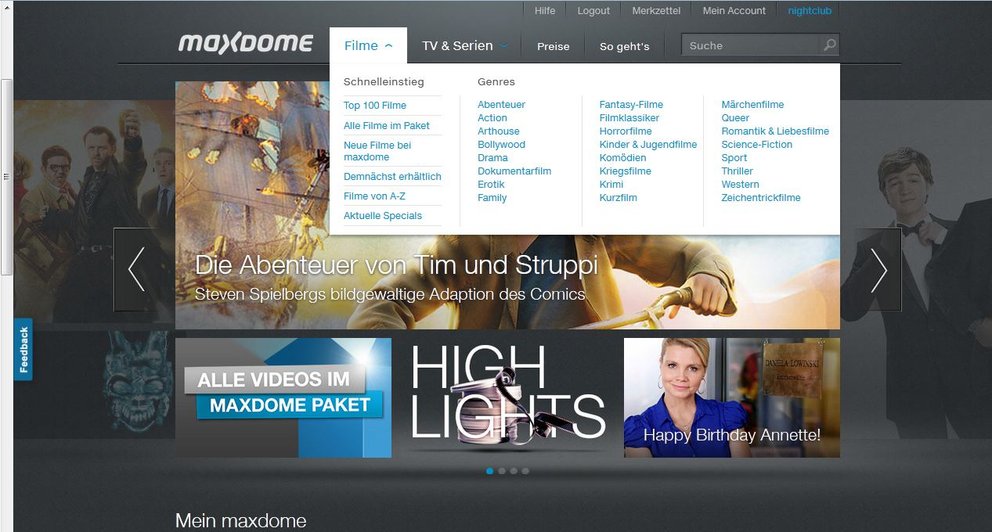Open Märchenfilme genre
This screenshot has height=532, width=992.
click(x=753, y=104)
